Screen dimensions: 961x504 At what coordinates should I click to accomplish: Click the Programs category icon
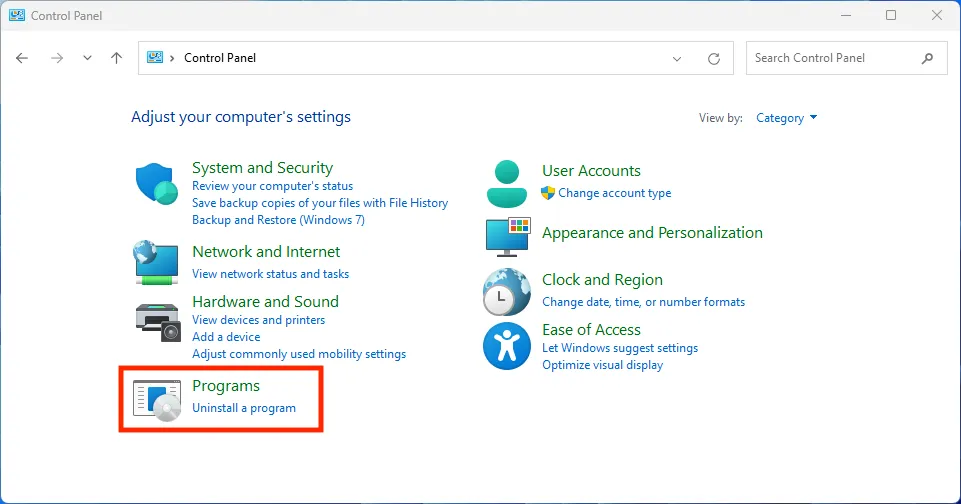(157, 398)
